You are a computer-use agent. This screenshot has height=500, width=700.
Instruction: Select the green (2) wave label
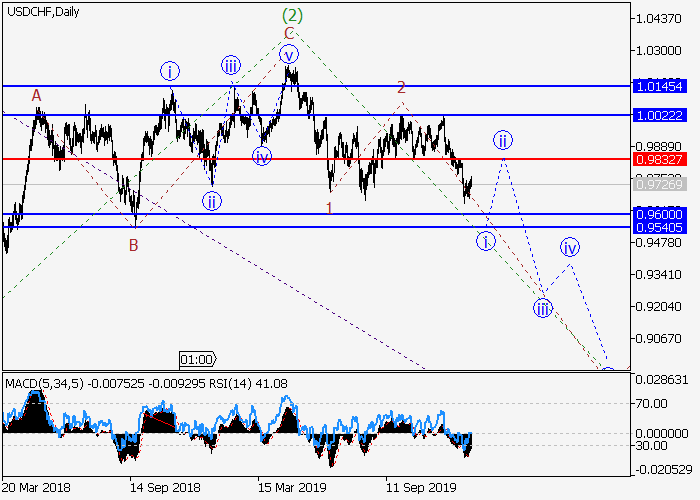291,15
